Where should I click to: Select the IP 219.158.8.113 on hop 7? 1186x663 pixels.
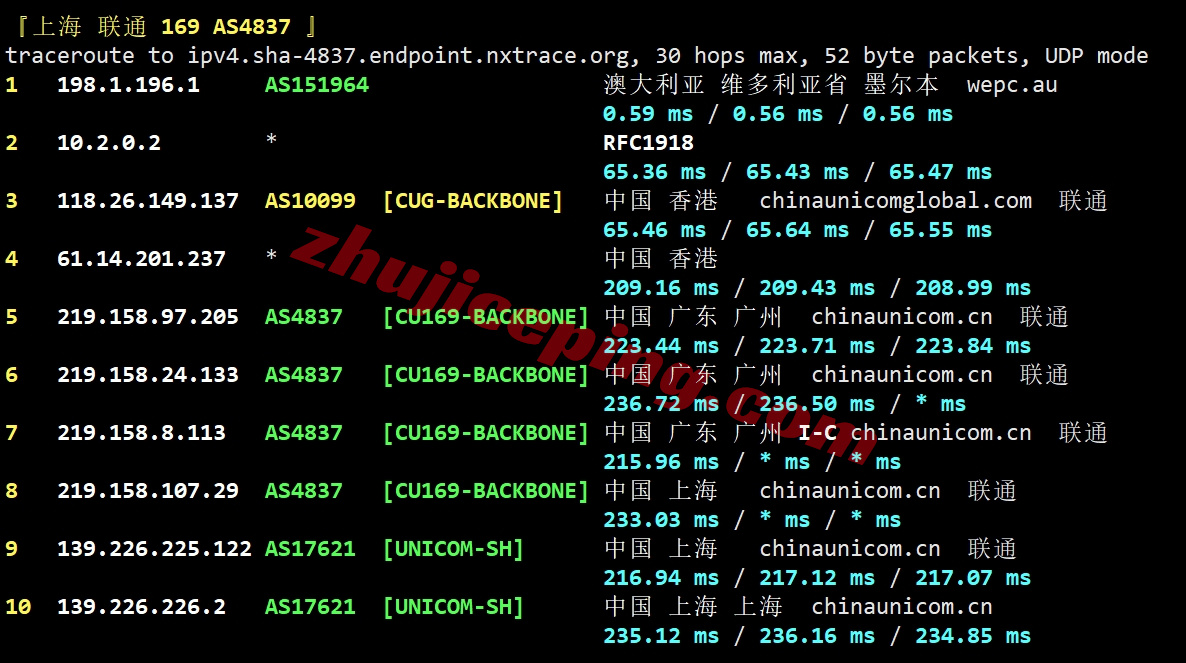pyautogui.click(x=141, y=433)
